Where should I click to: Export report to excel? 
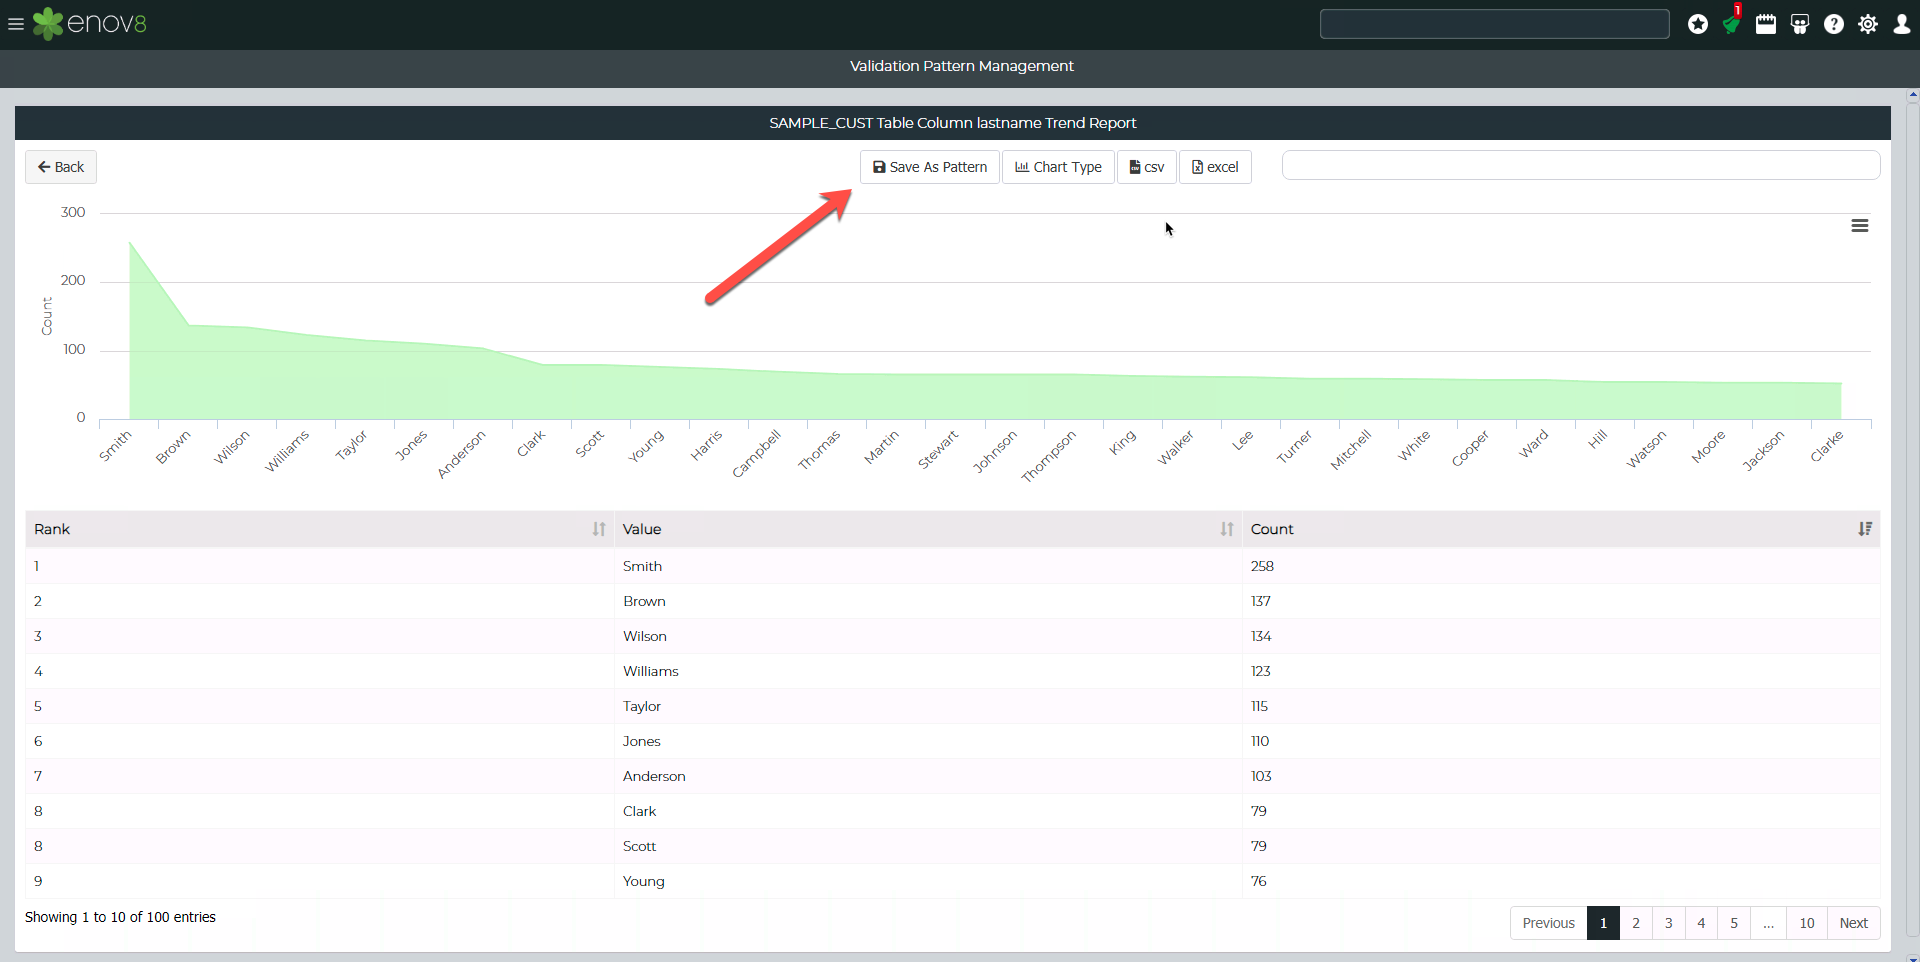point(1215,167)
